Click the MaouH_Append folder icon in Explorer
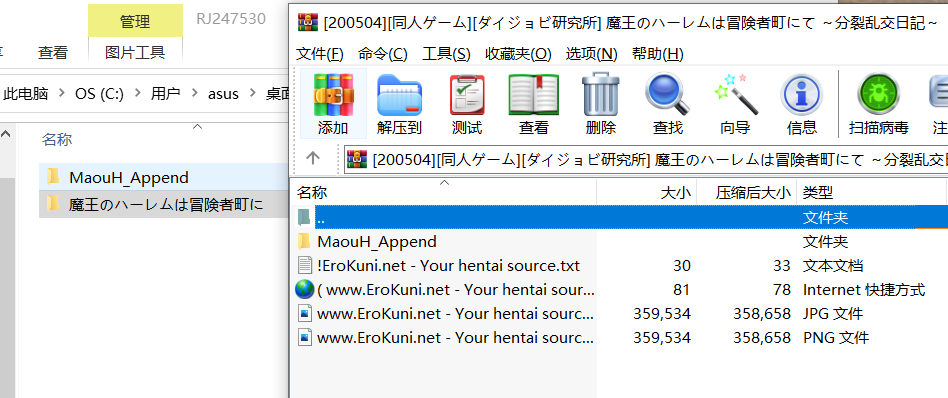The width and height of the screenshot is (948, 398). 53,177
